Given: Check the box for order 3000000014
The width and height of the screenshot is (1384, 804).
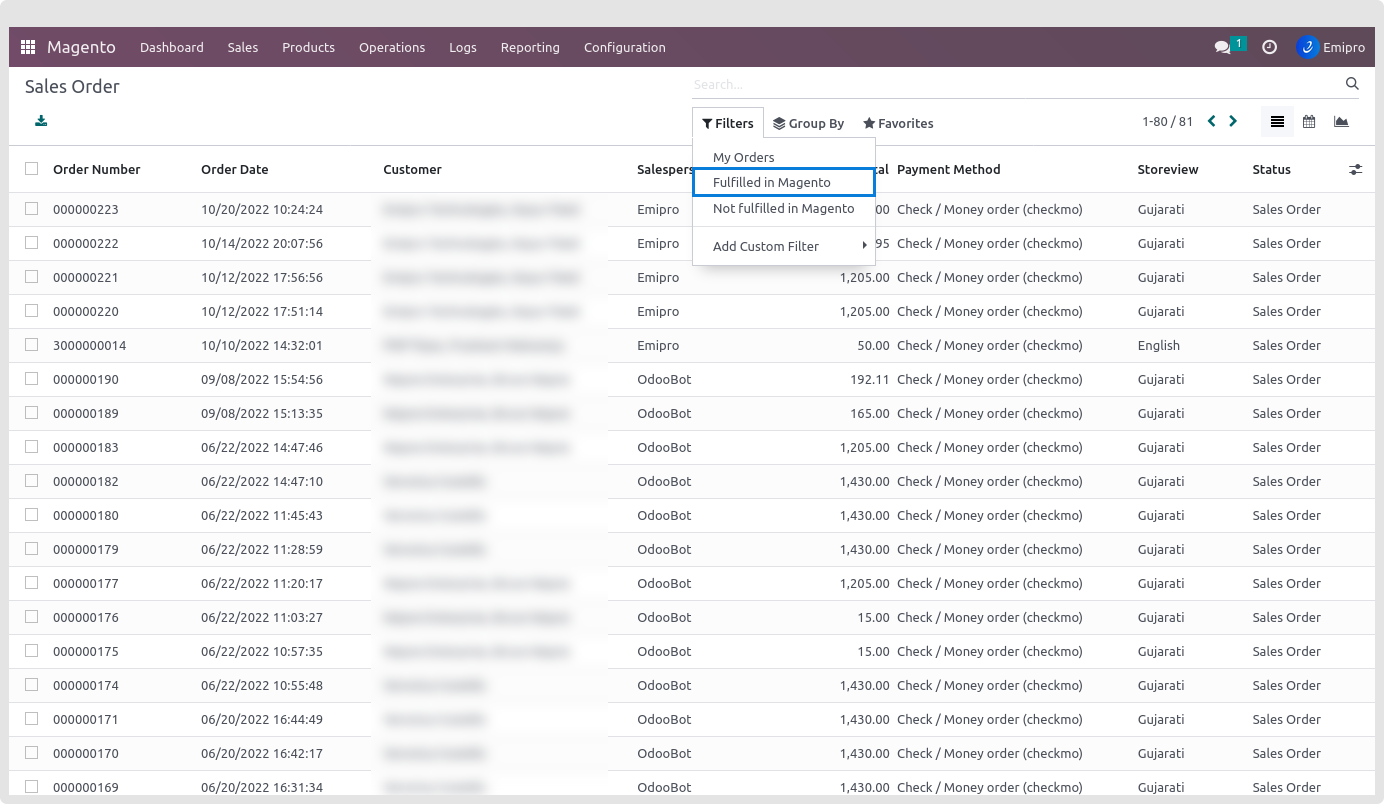Looking at the screenshot, I should [32, 345].
